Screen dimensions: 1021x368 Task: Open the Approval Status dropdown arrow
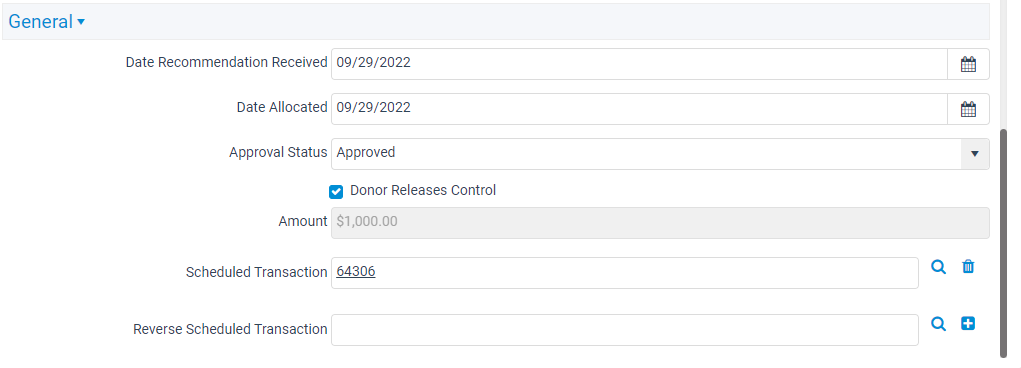(x=975, y=154)
